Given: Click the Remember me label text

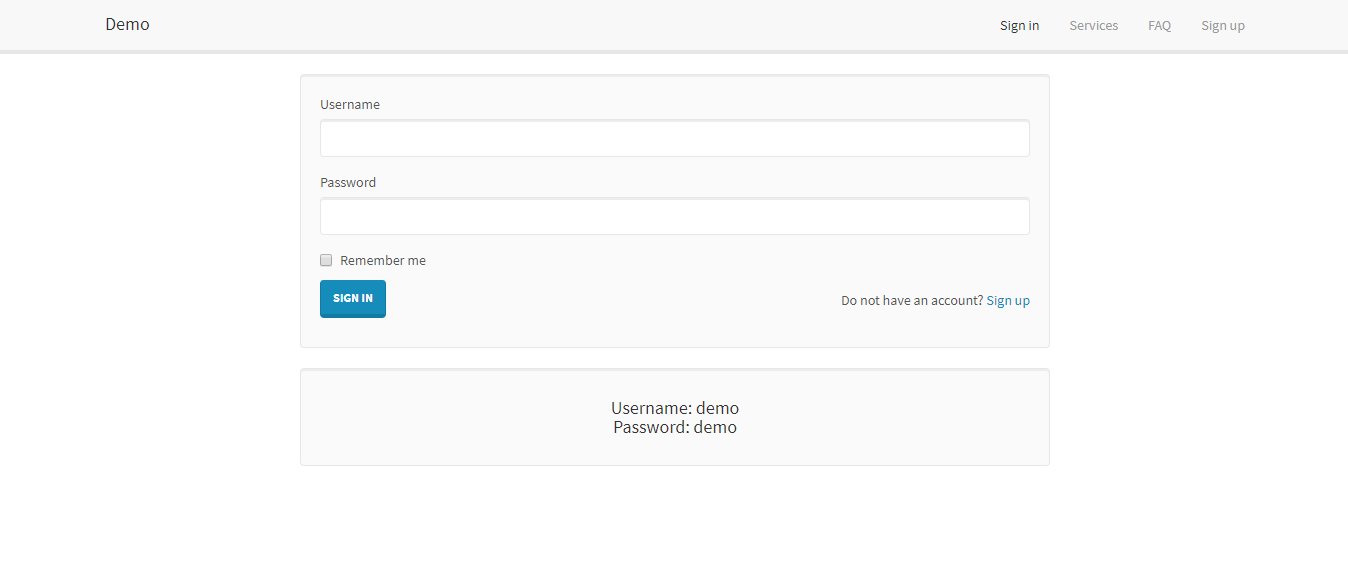Looking at the screenshot, I should coord(383,261).
